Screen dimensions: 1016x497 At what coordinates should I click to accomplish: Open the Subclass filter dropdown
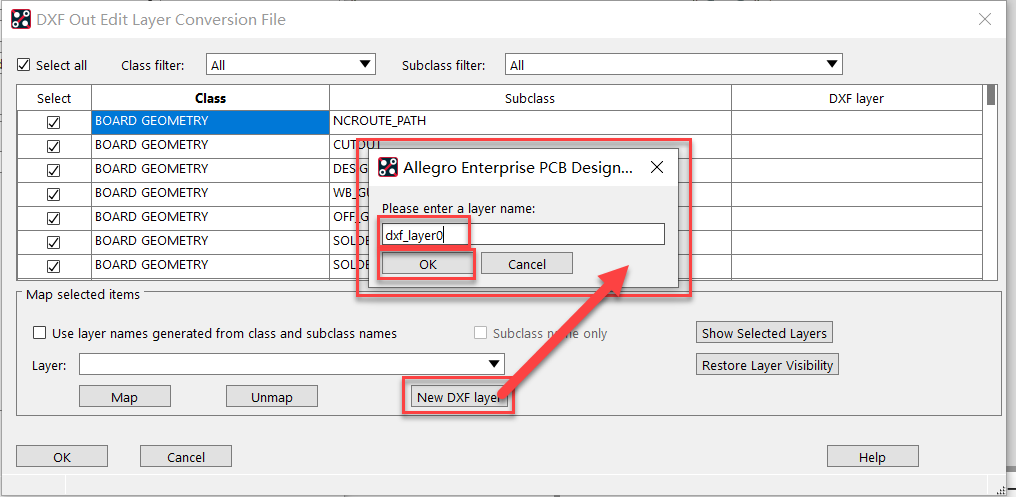pos(673,65)
